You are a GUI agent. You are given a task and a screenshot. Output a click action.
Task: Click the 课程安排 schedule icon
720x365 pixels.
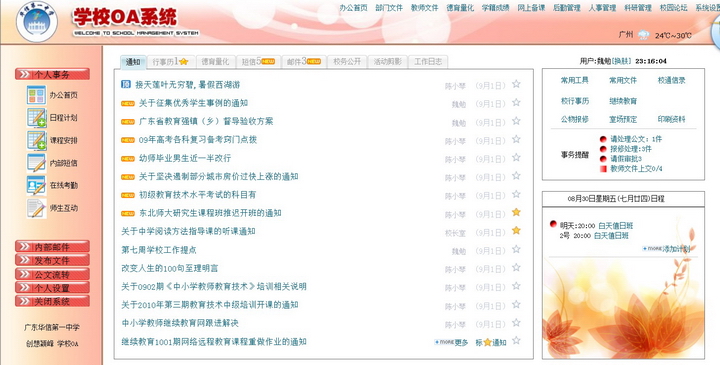tap(36, 140)
